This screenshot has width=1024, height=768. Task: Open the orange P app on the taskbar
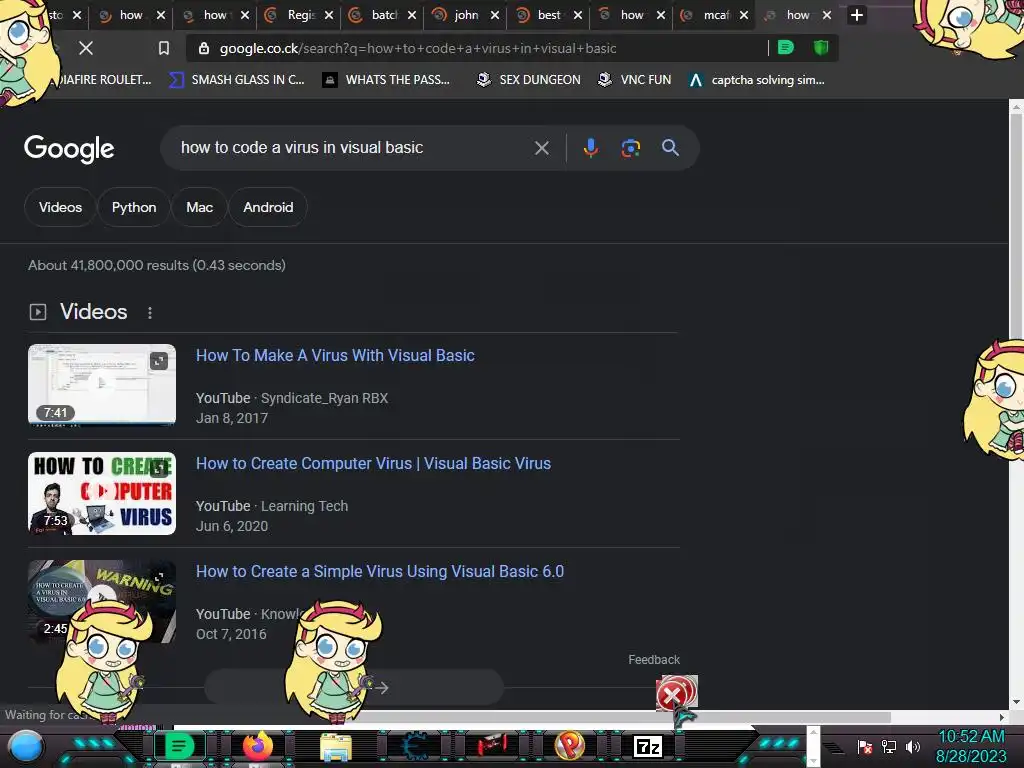pyautogui.click(x=569, y=746)
